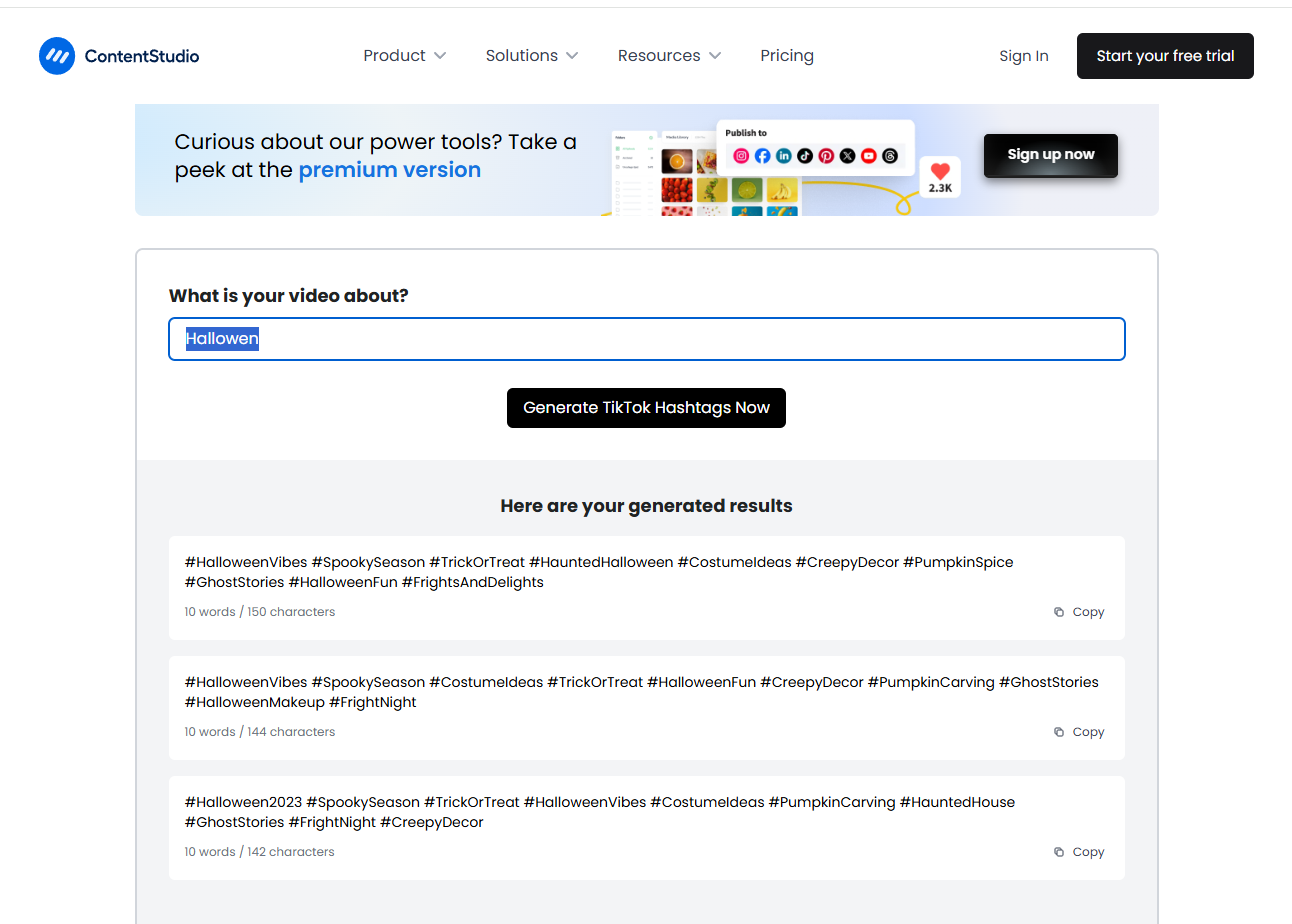Click 'Here are your generated results' heading

click(x=646, y=506)
